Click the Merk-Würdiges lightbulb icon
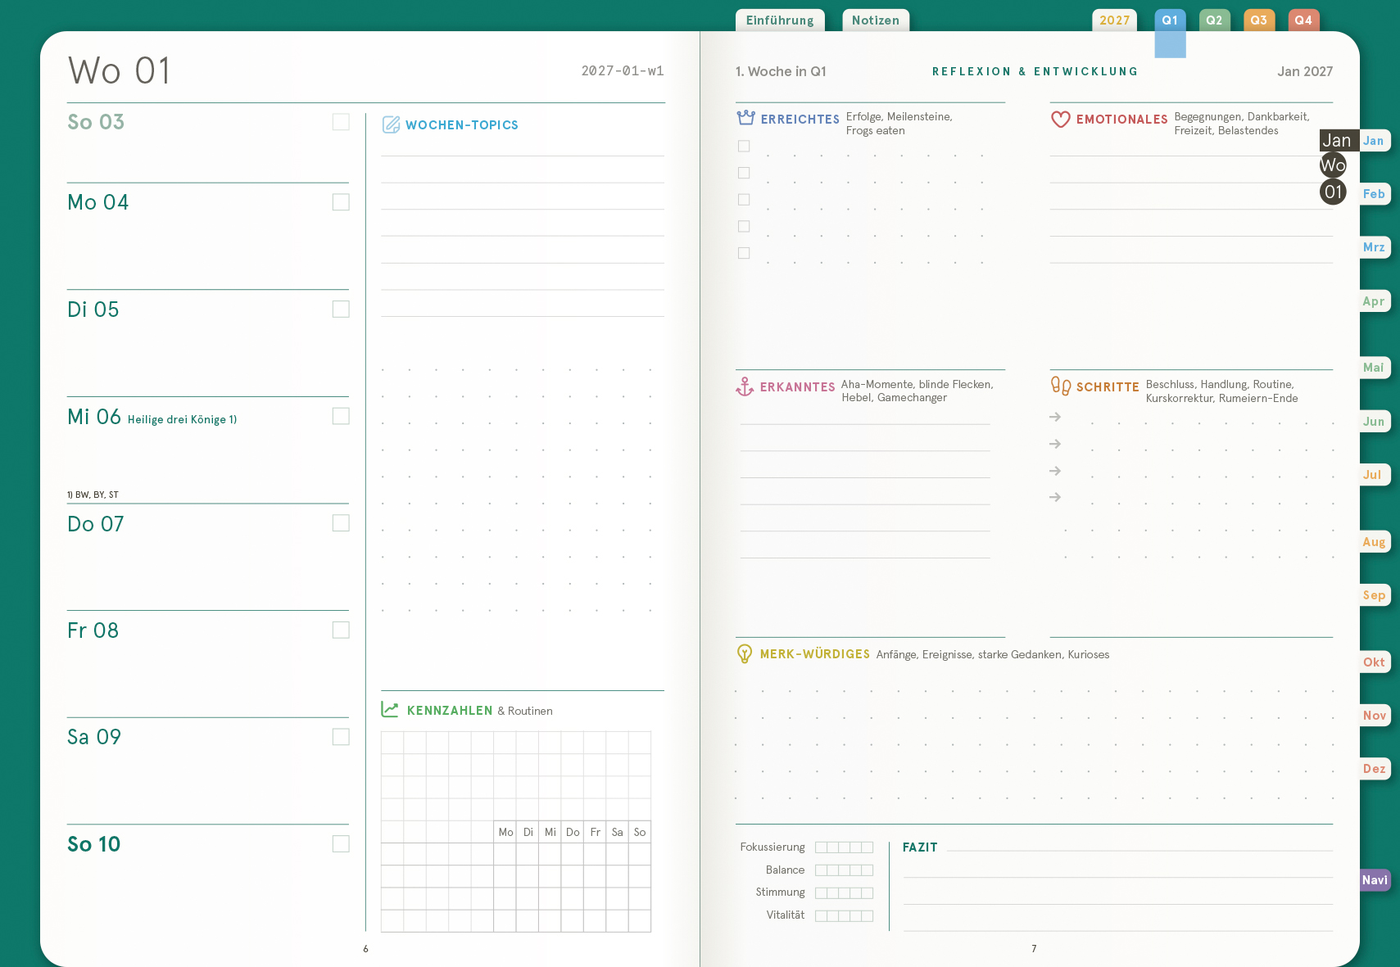 (x=745, y=654)
